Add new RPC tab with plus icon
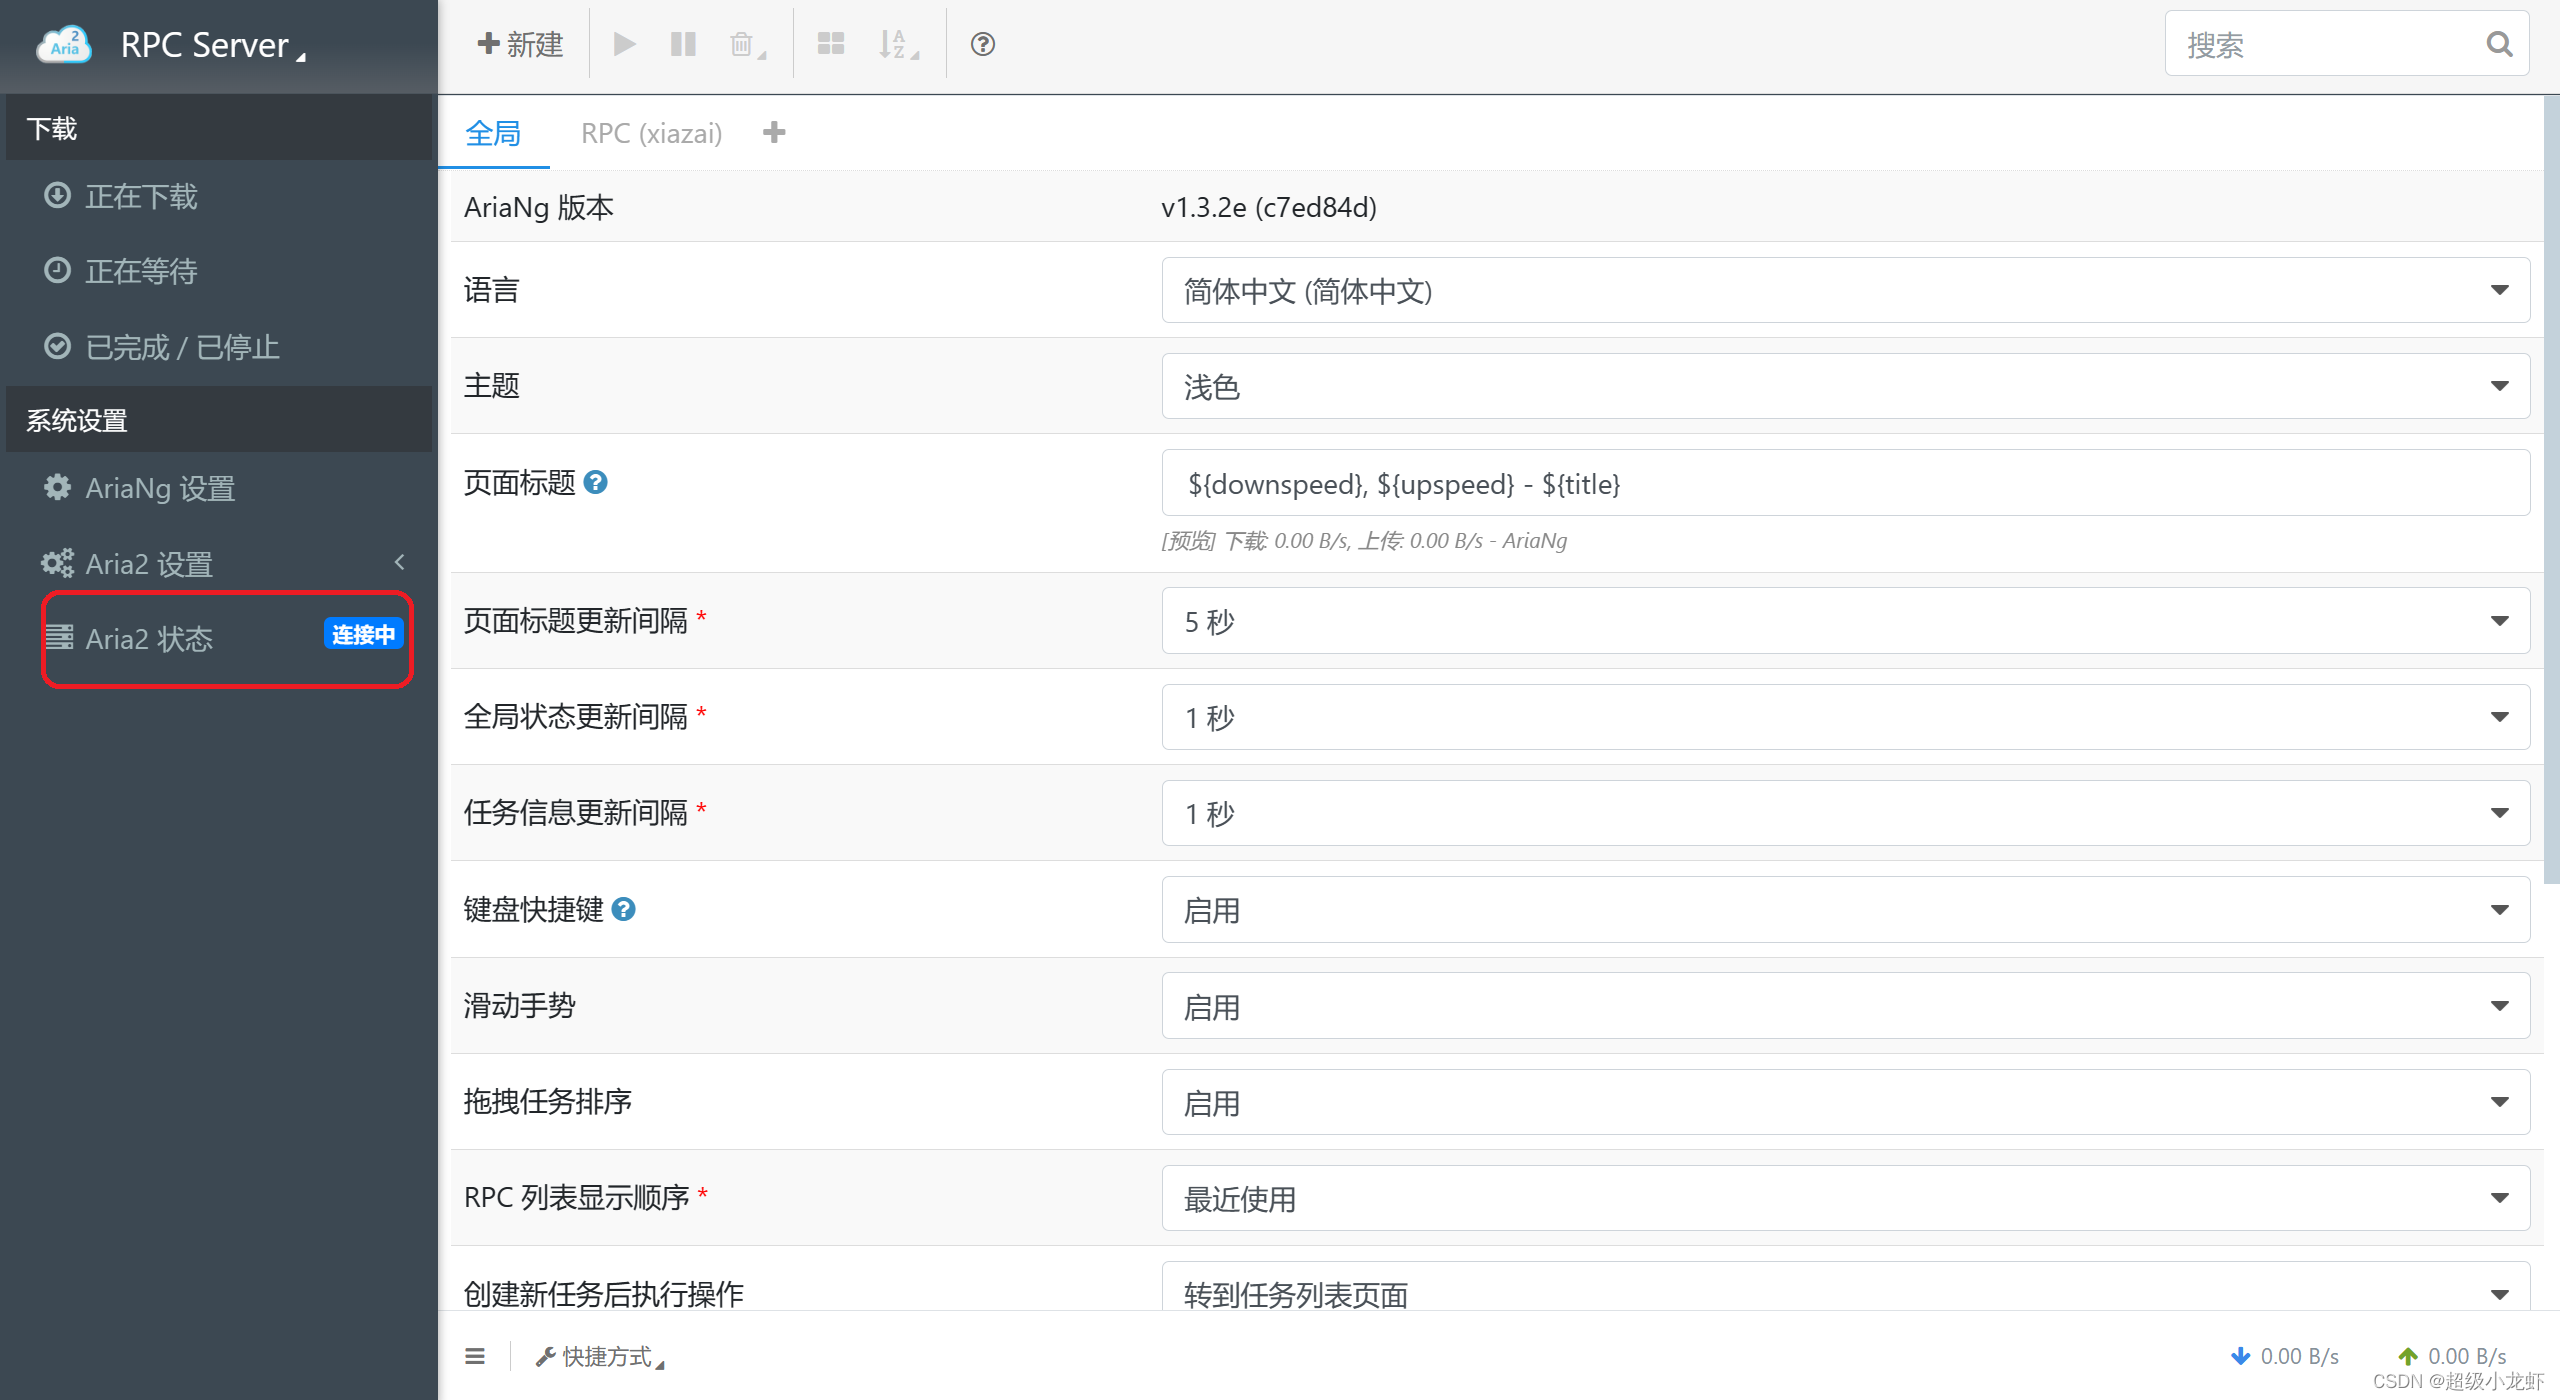The width and height of the screenshot is (2560, 1400). click(774, 132)
